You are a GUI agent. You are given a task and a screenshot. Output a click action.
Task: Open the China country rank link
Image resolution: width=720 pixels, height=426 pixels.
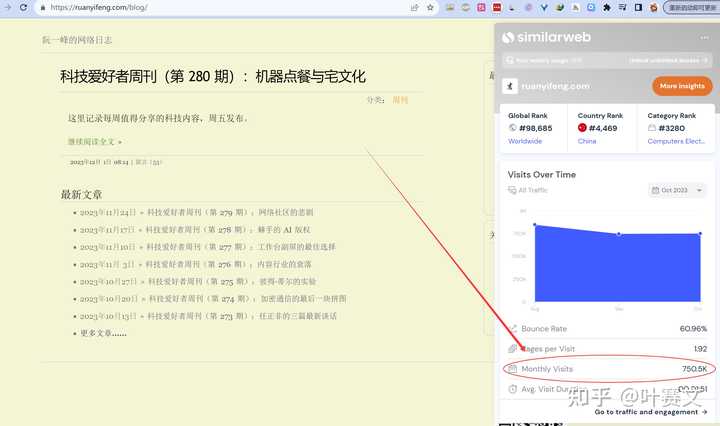pos(587,141)
